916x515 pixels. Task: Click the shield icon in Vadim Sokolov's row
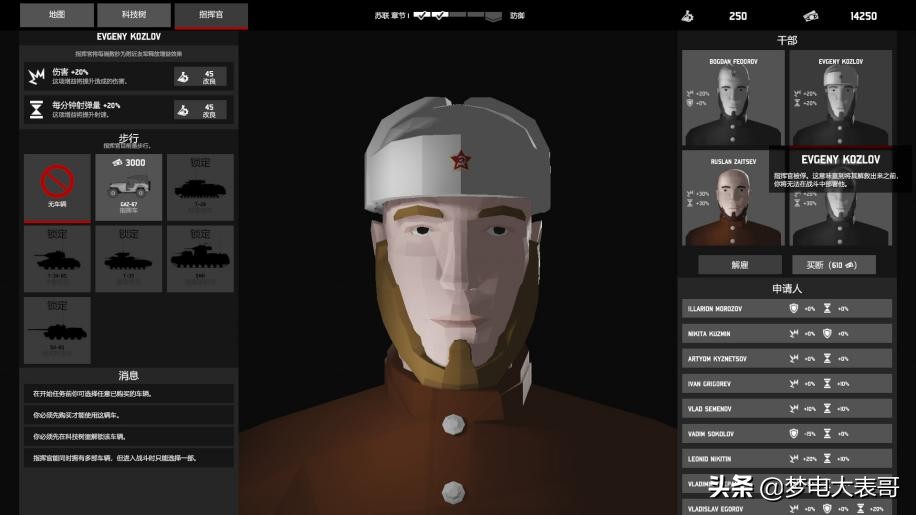793,434
